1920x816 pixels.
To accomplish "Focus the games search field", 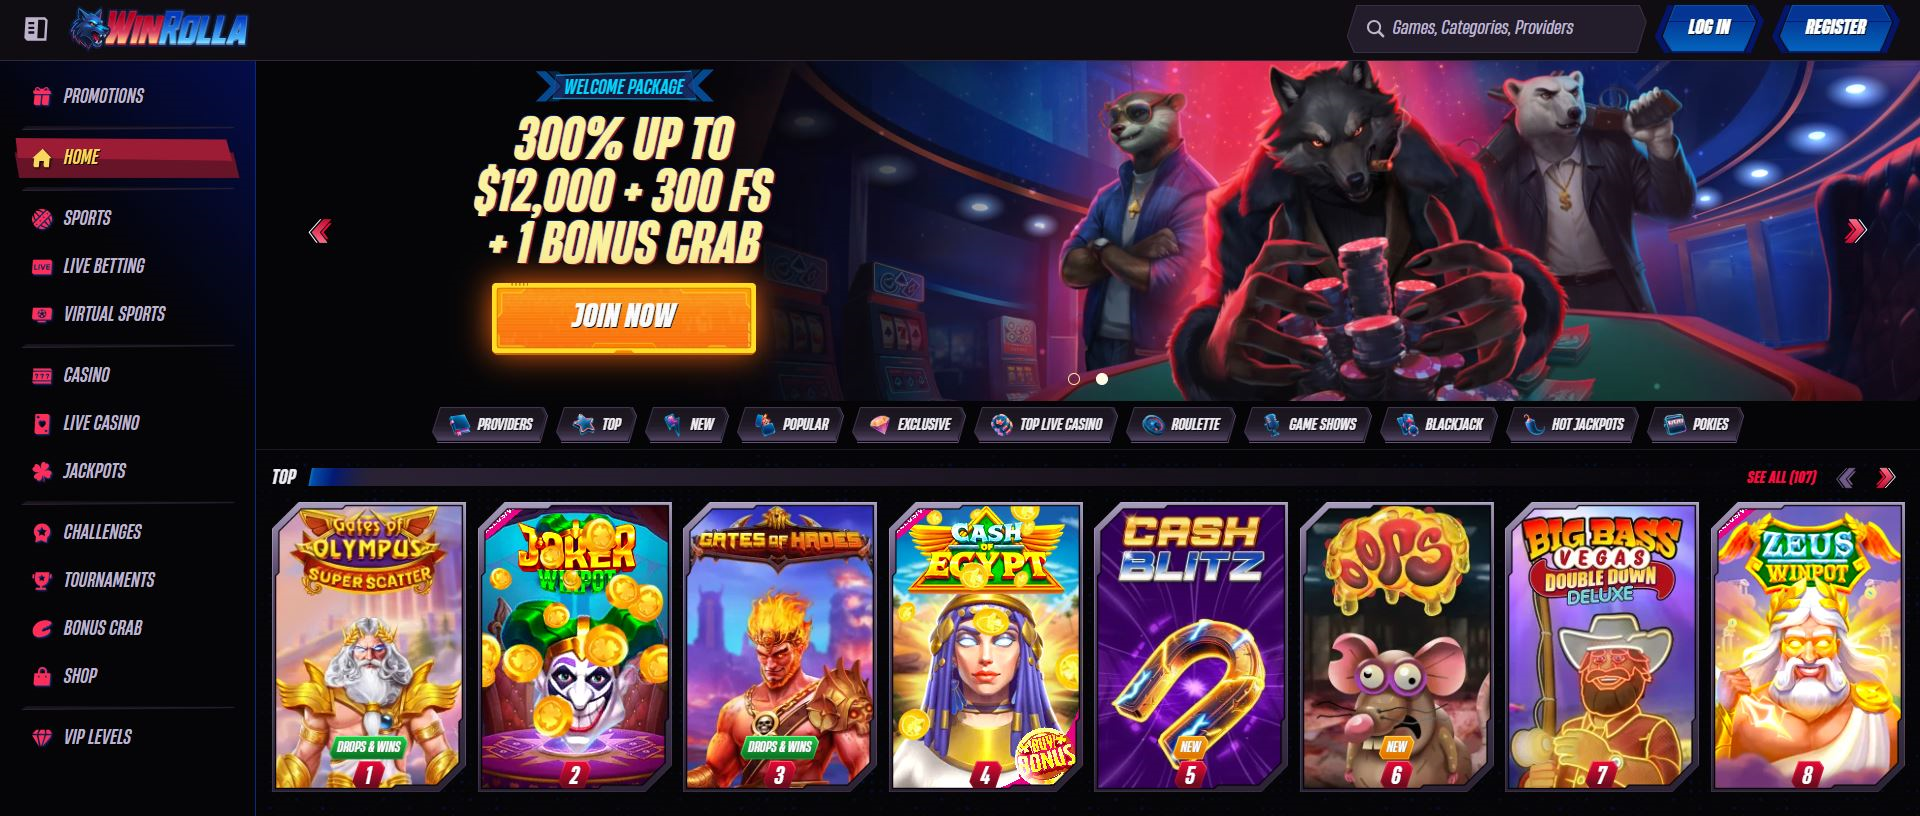I will pos(1496,28).
